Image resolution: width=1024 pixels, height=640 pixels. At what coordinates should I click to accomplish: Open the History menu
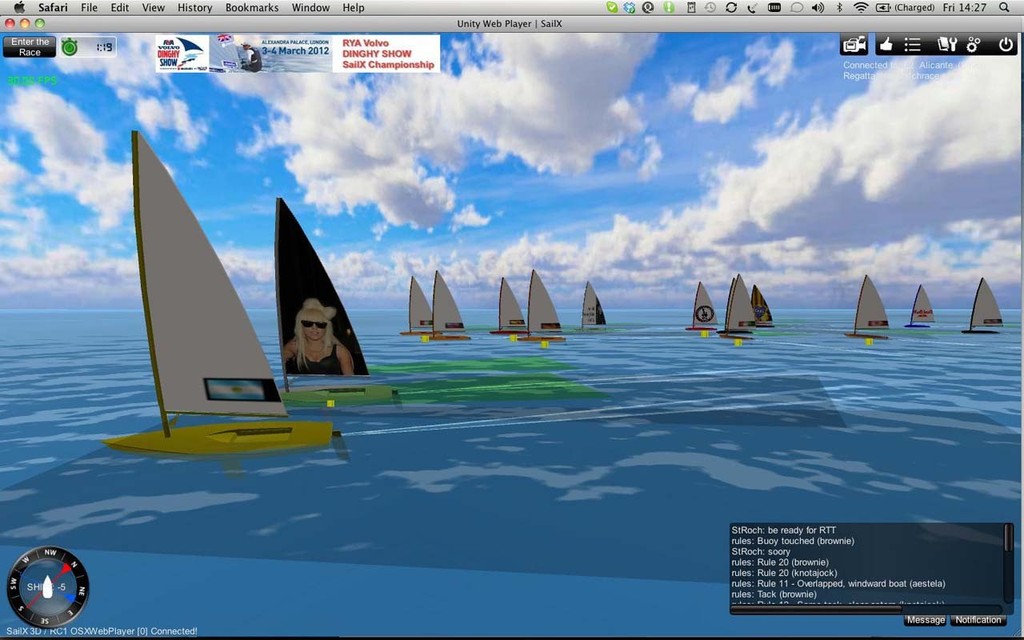pos(195,7)
